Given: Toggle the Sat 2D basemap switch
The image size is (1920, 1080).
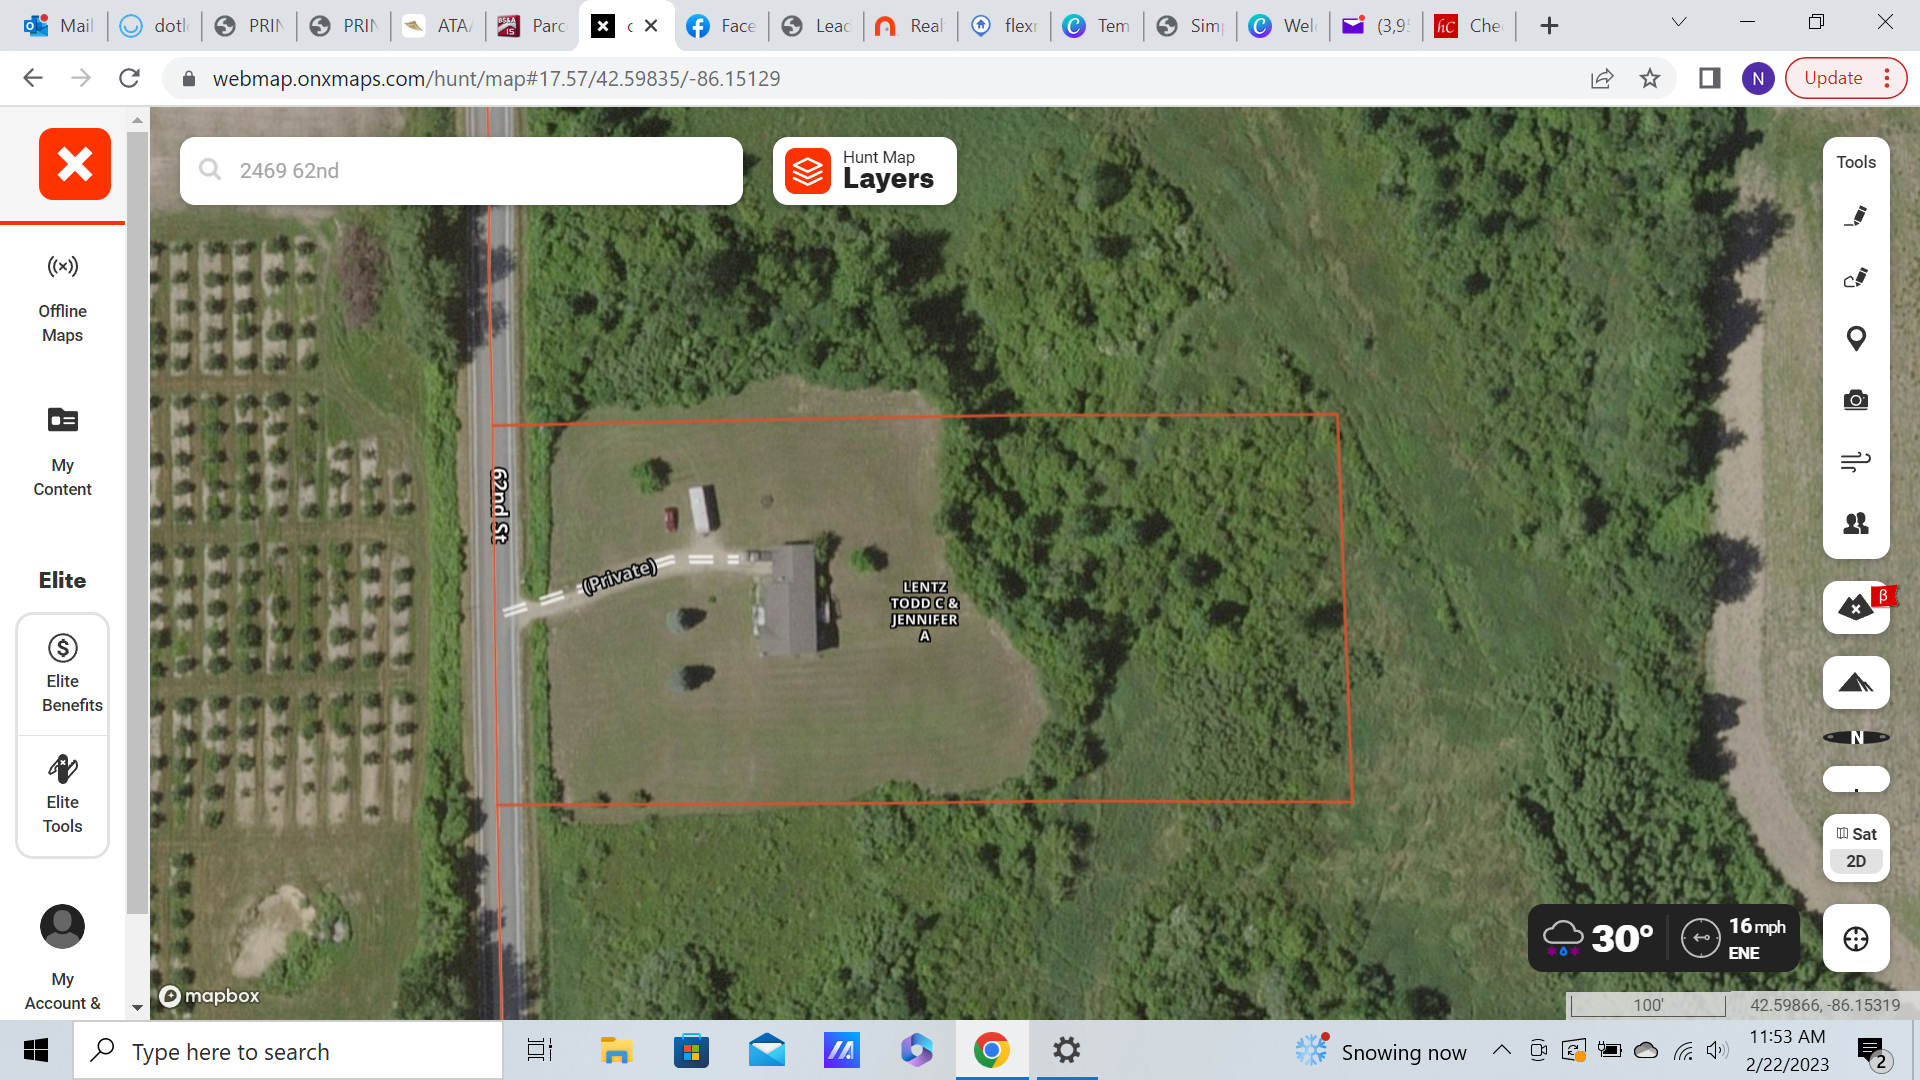Looking at the screenshot, I should 1856,847.
